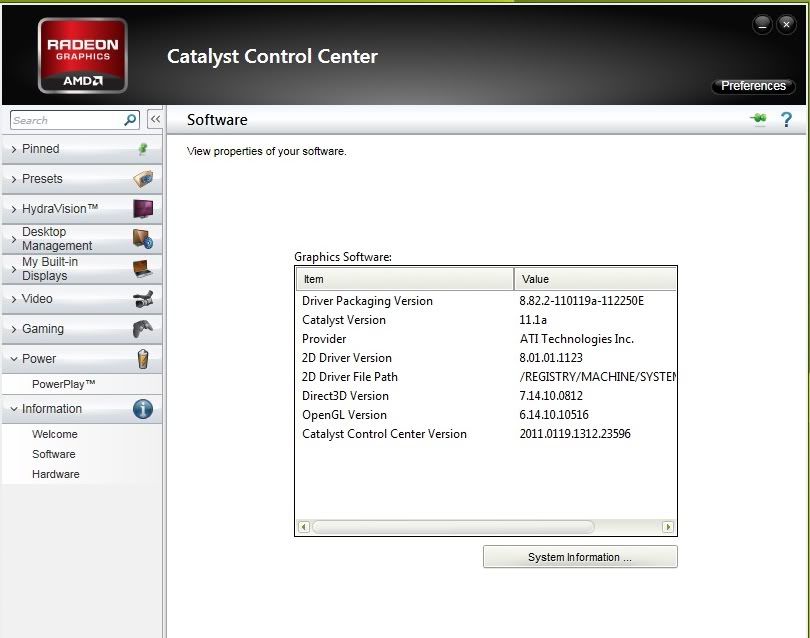Expand the Desktop Management section

(x=82, y=239)
